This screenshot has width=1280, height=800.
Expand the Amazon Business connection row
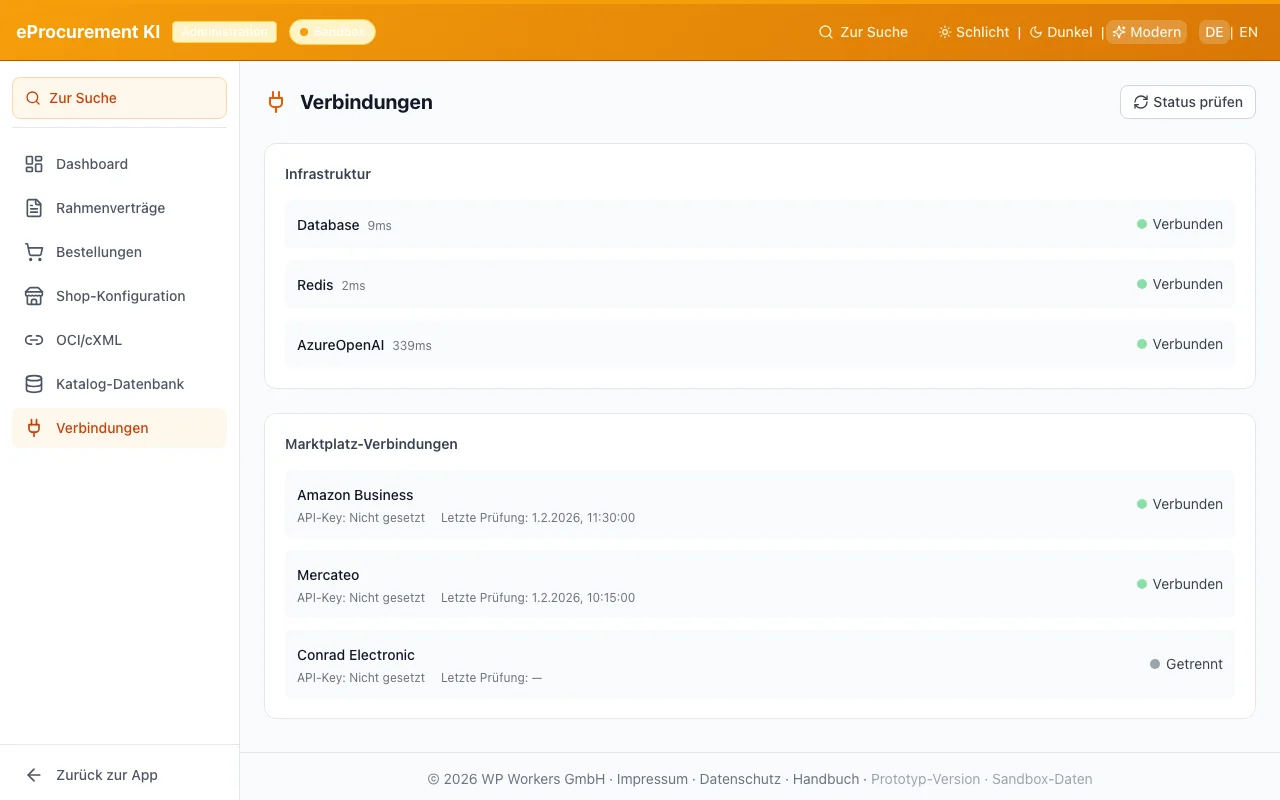coord(760,504)
